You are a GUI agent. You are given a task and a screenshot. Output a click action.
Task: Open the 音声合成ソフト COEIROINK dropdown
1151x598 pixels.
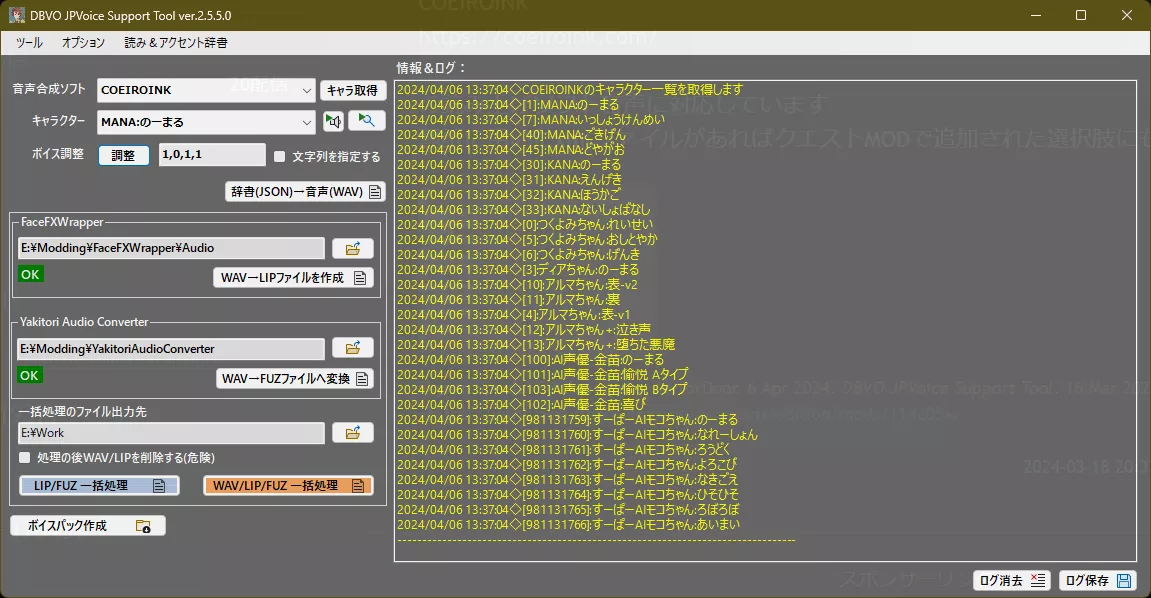(x=206, y=90)
